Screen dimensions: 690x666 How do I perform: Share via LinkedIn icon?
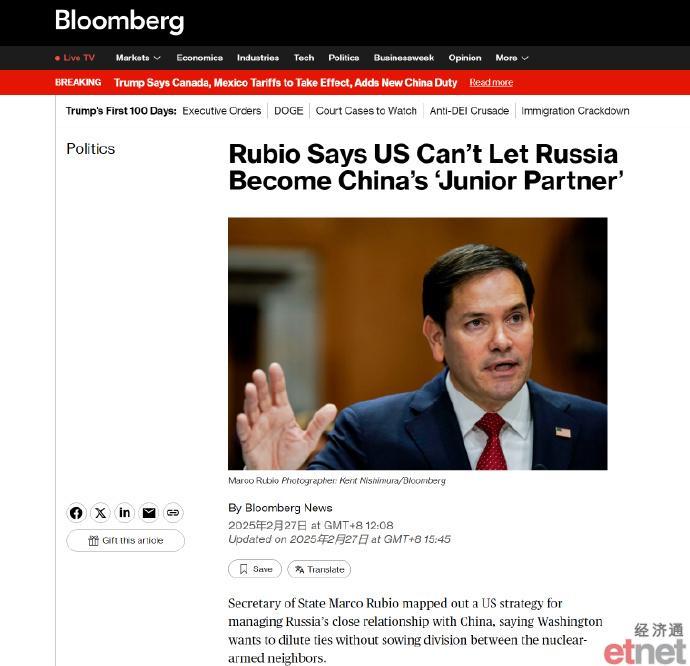[125, 513]
